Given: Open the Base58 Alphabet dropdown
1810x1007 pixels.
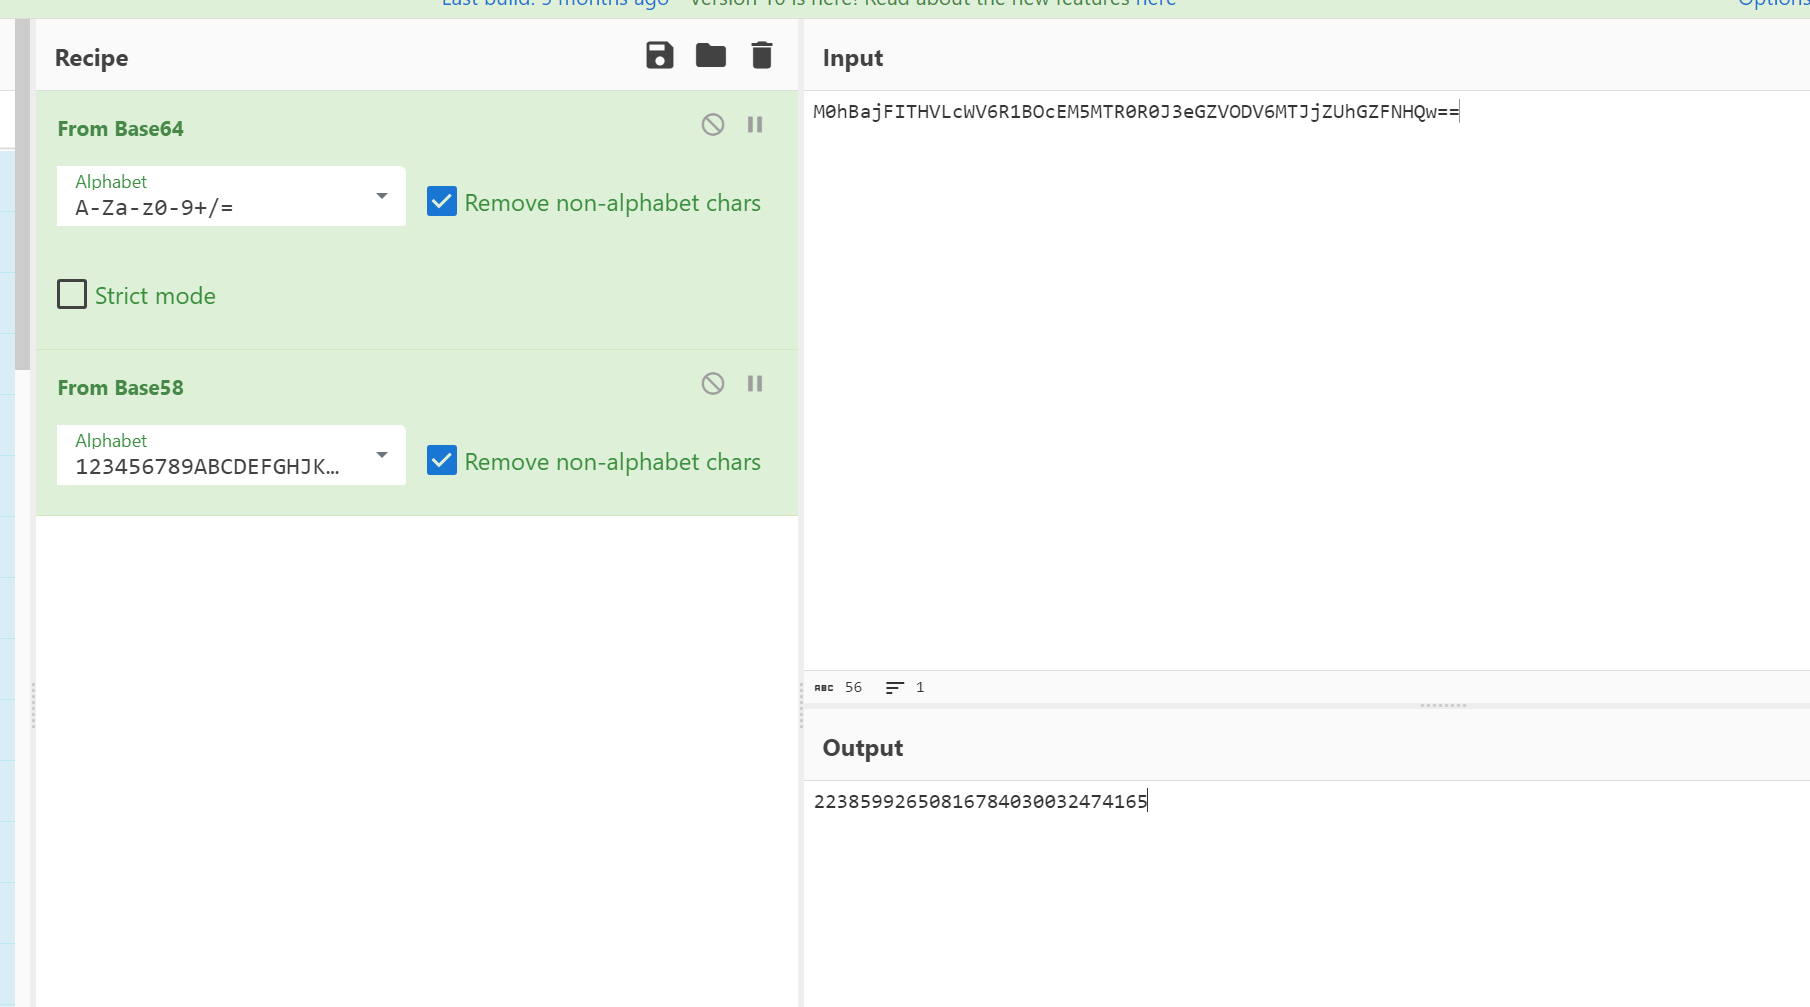Looking at the screenshot, I should pyautogui.click(x=381, y=455).
